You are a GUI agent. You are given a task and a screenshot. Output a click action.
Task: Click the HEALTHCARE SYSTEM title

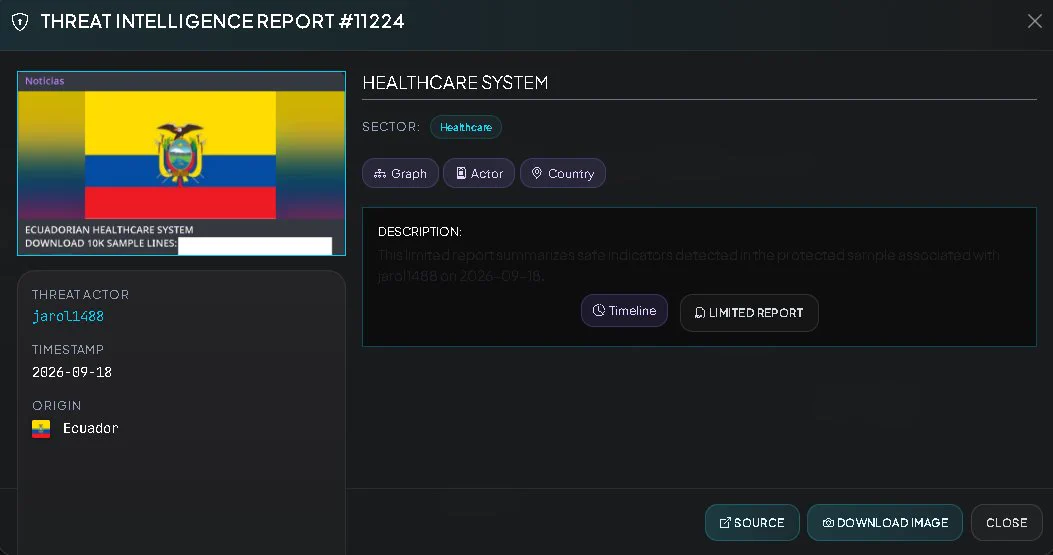point(455,83)
